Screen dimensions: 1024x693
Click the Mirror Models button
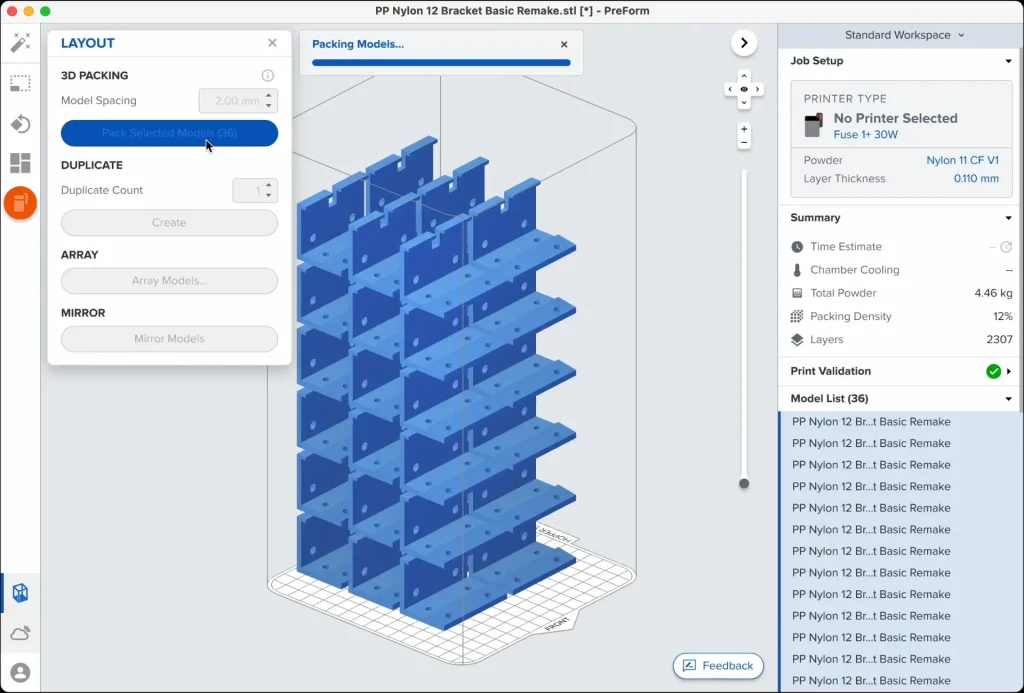(x=169, y=339)
